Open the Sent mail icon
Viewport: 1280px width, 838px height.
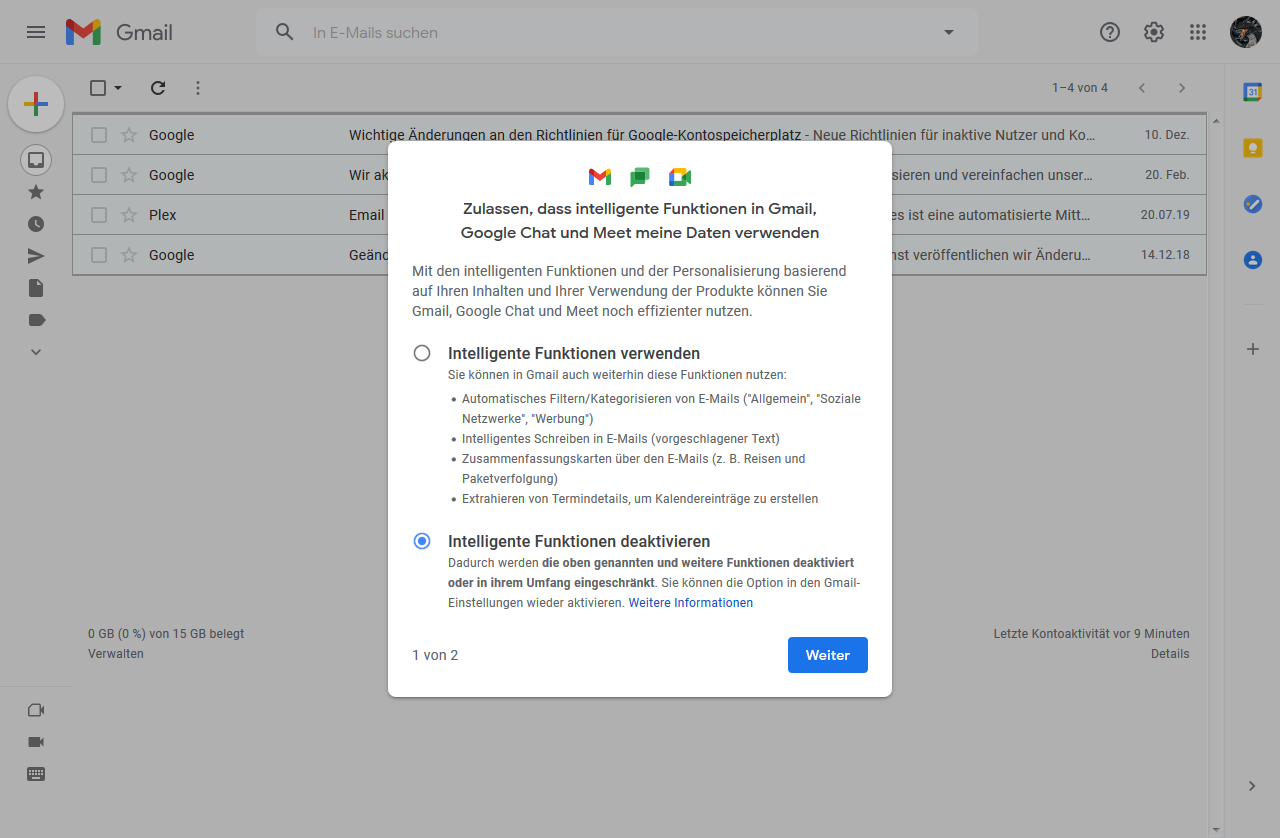click(36, 256)
